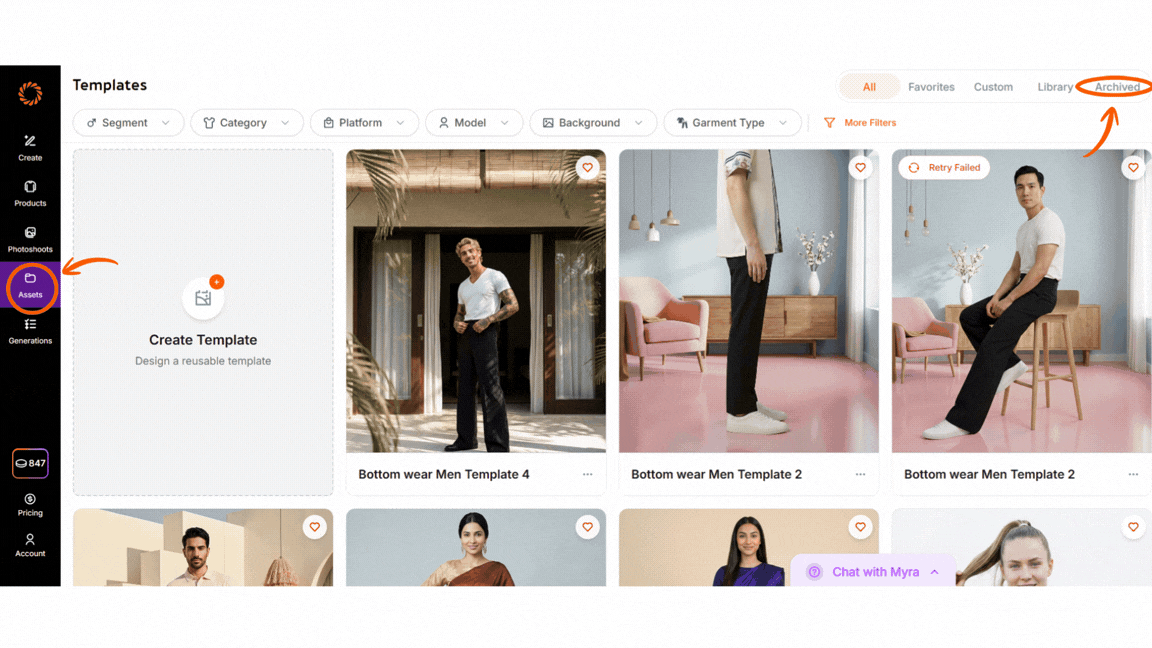
Task: Open Pricing from the sidebar
Action: [x=30, y=505]
